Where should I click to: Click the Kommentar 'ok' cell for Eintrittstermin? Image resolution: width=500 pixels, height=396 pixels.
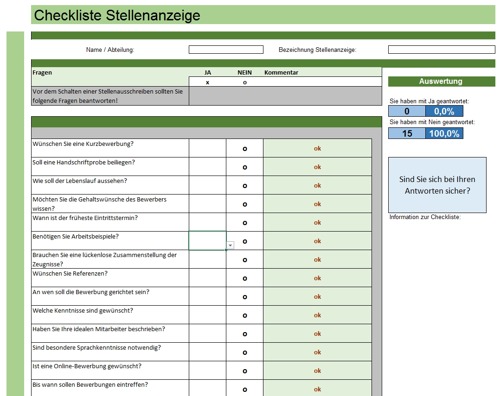pyautogui.click(x=317, y=222)
